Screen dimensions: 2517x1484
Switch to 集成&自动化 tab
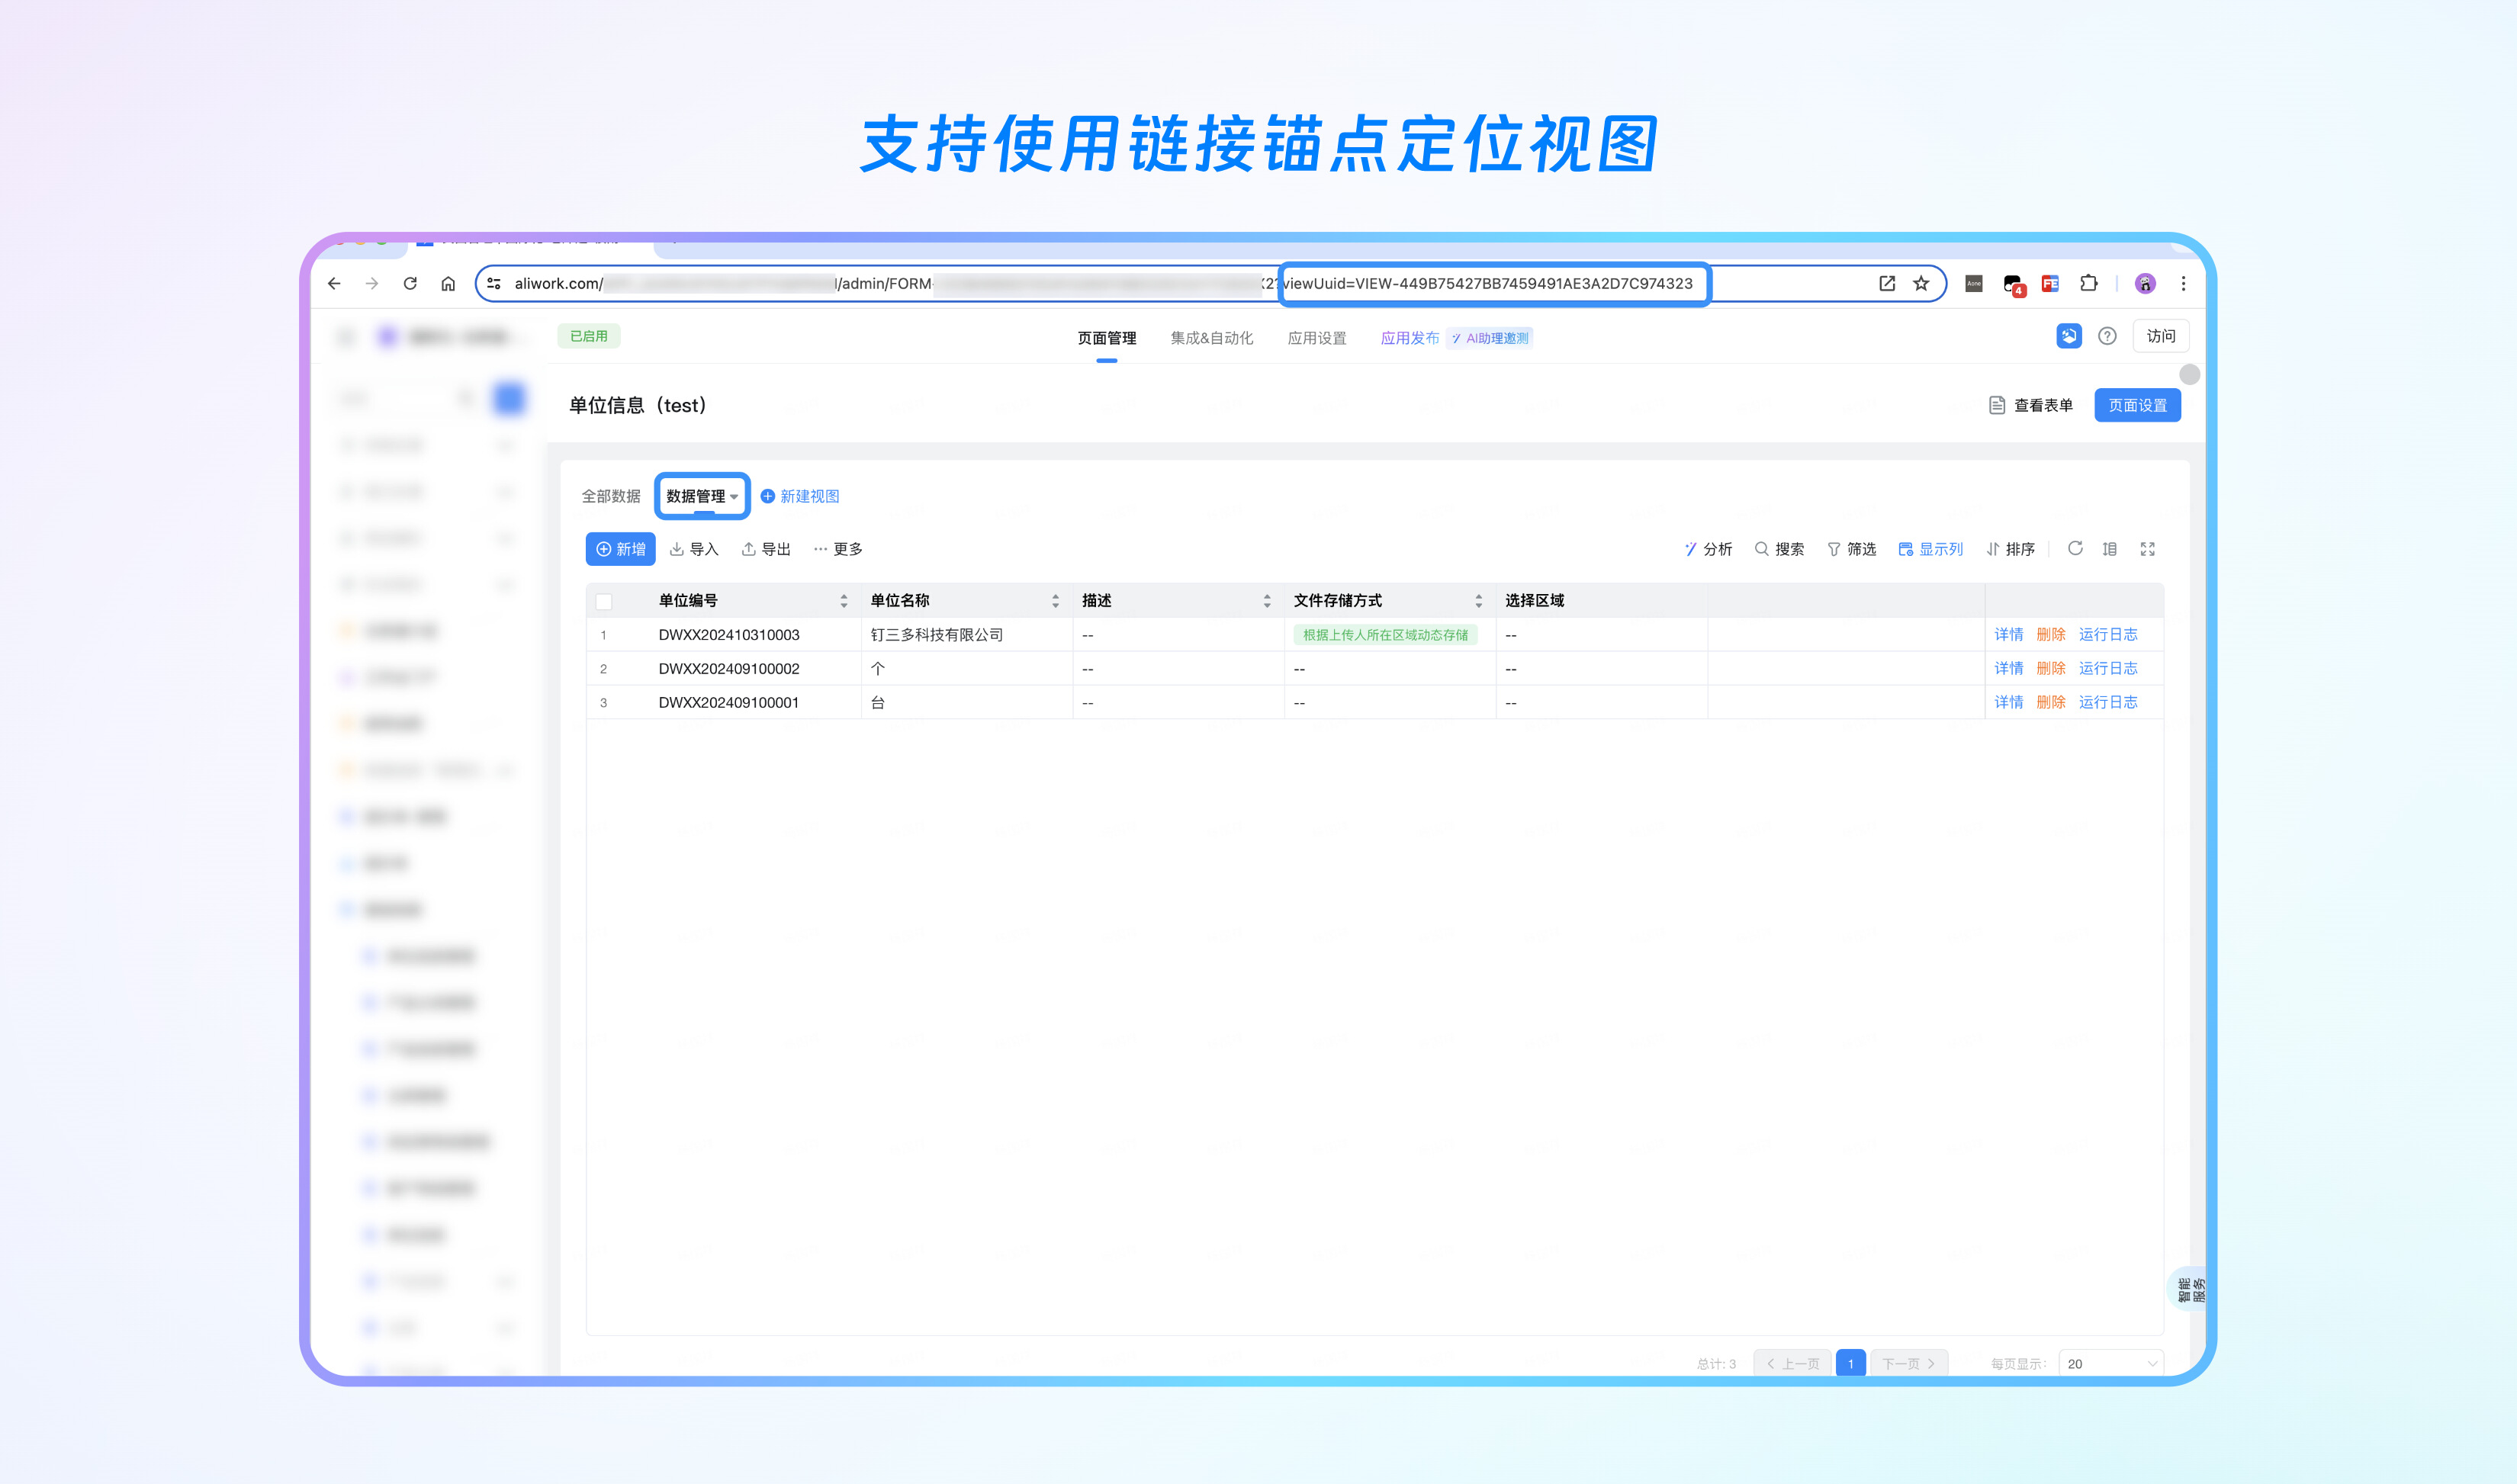click(1211, 338)
